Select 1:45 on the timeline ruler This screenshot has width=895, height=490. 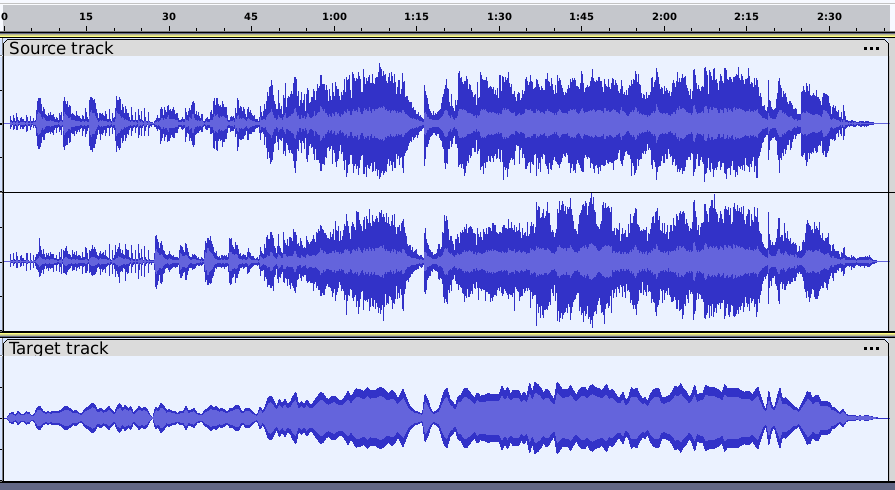coord(581,16)
